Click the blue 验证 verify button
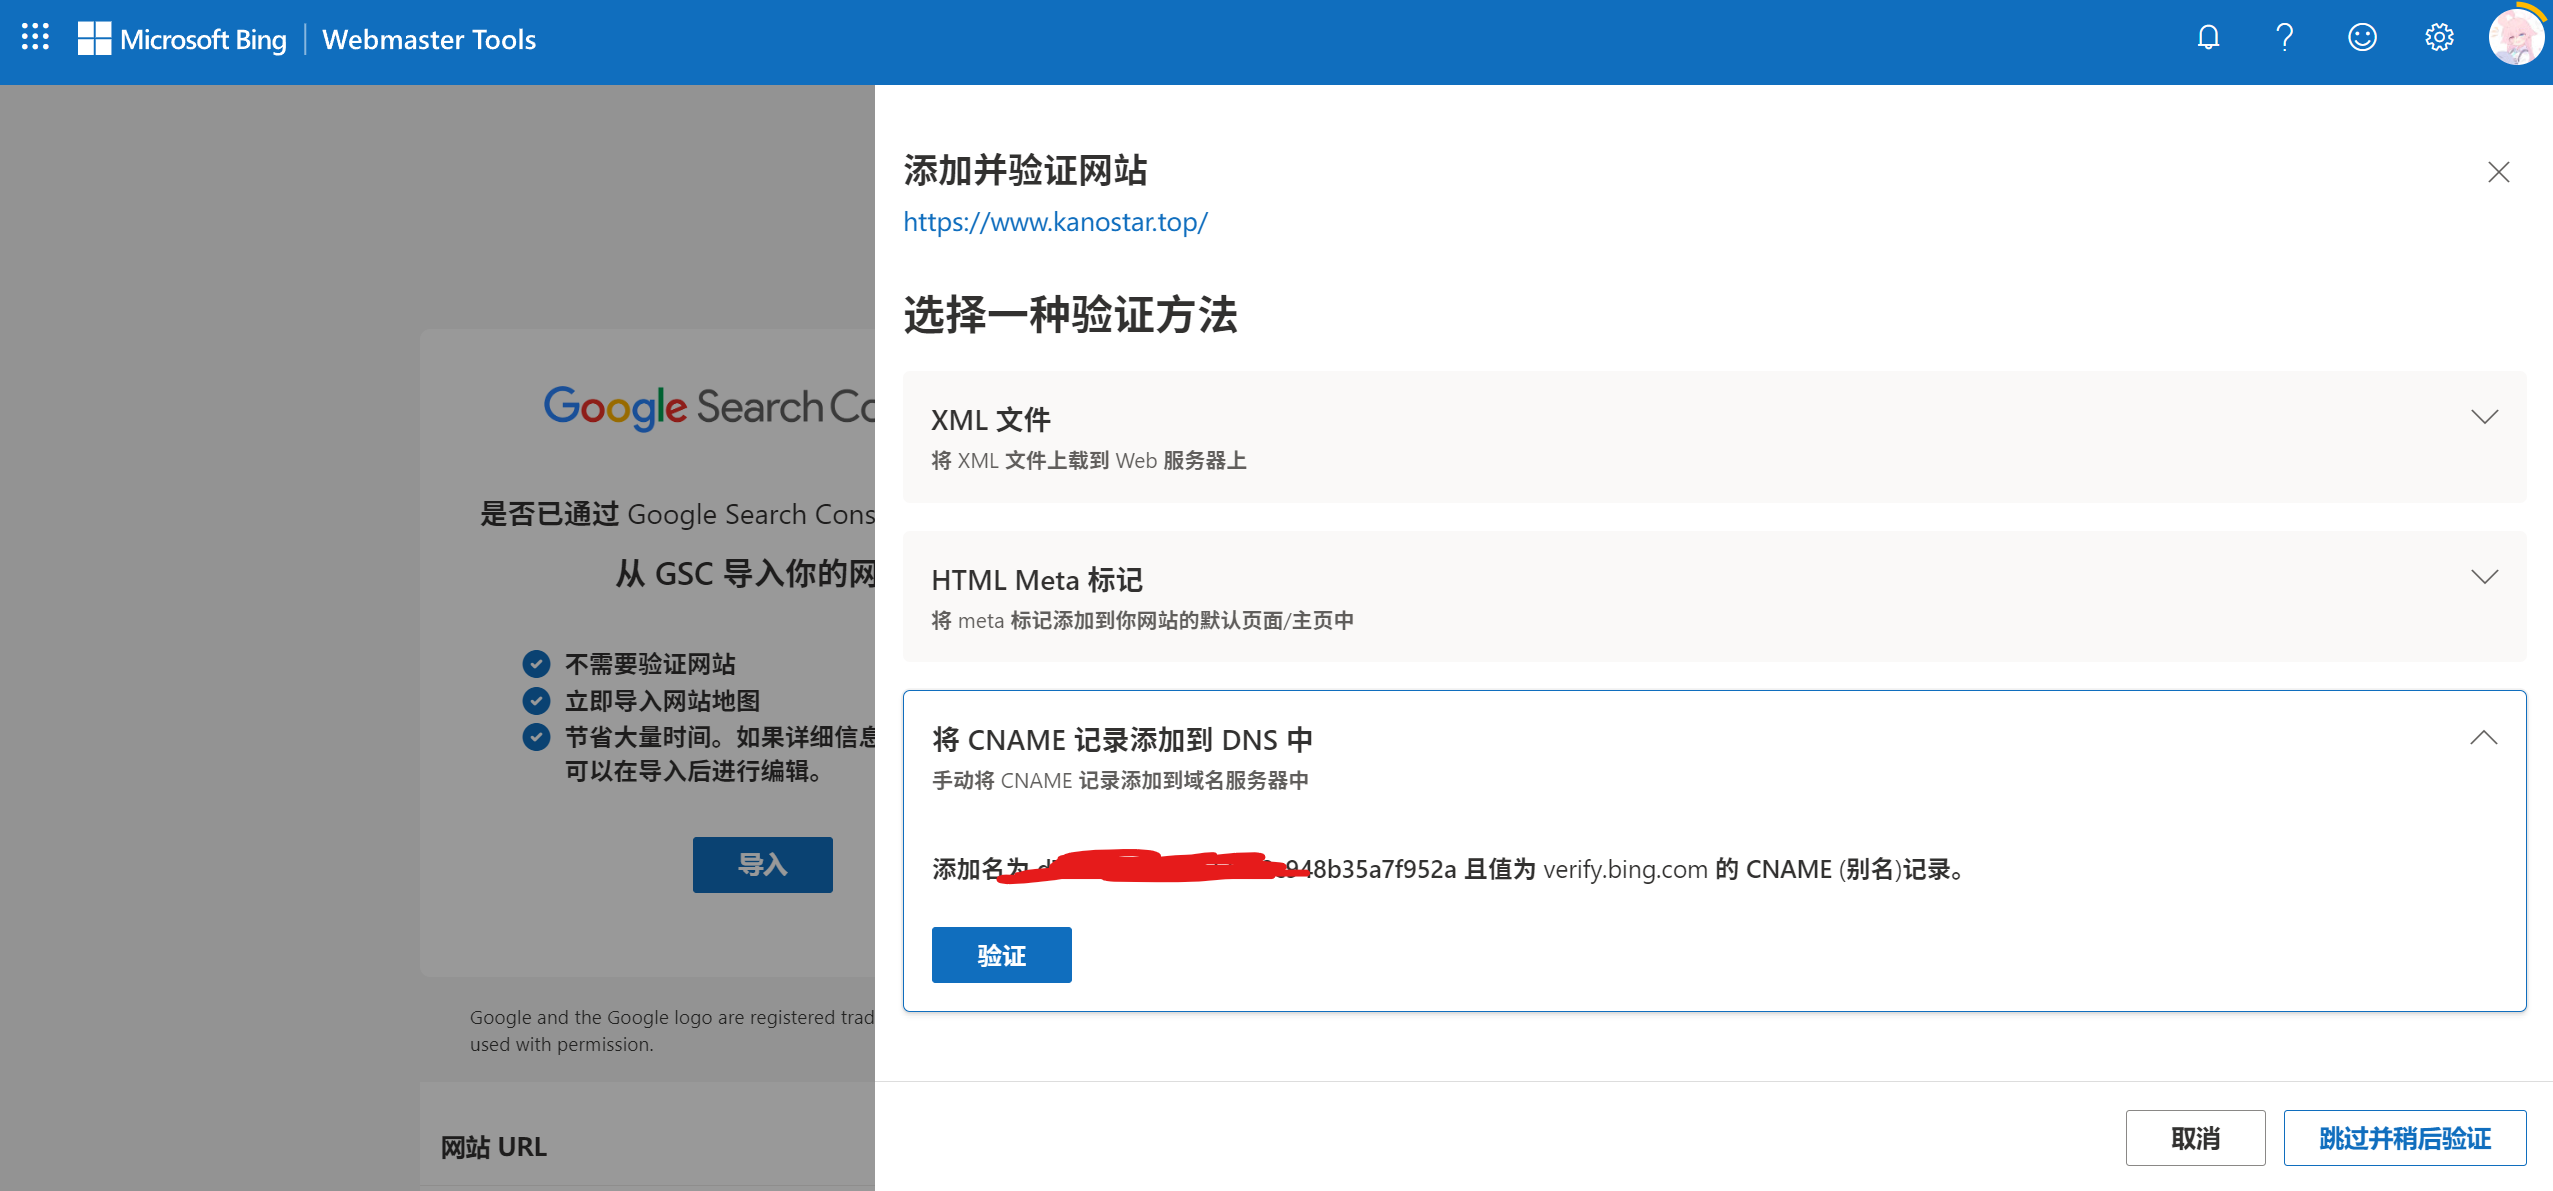The image size is (2553, 1191). pyautogui.click(x=1001, y=955)
